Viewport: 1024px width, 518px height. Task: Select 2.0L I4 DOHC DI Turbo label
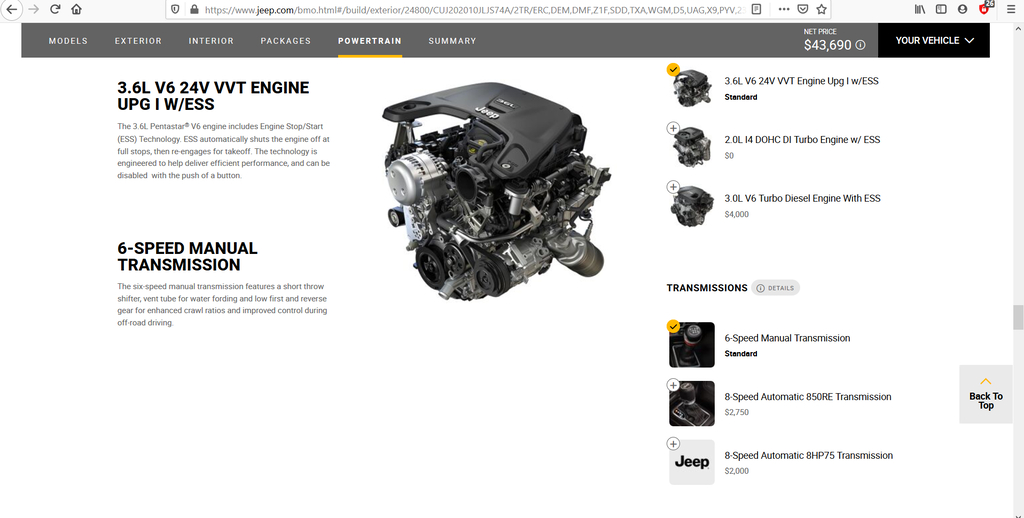(x=802, y=140)
